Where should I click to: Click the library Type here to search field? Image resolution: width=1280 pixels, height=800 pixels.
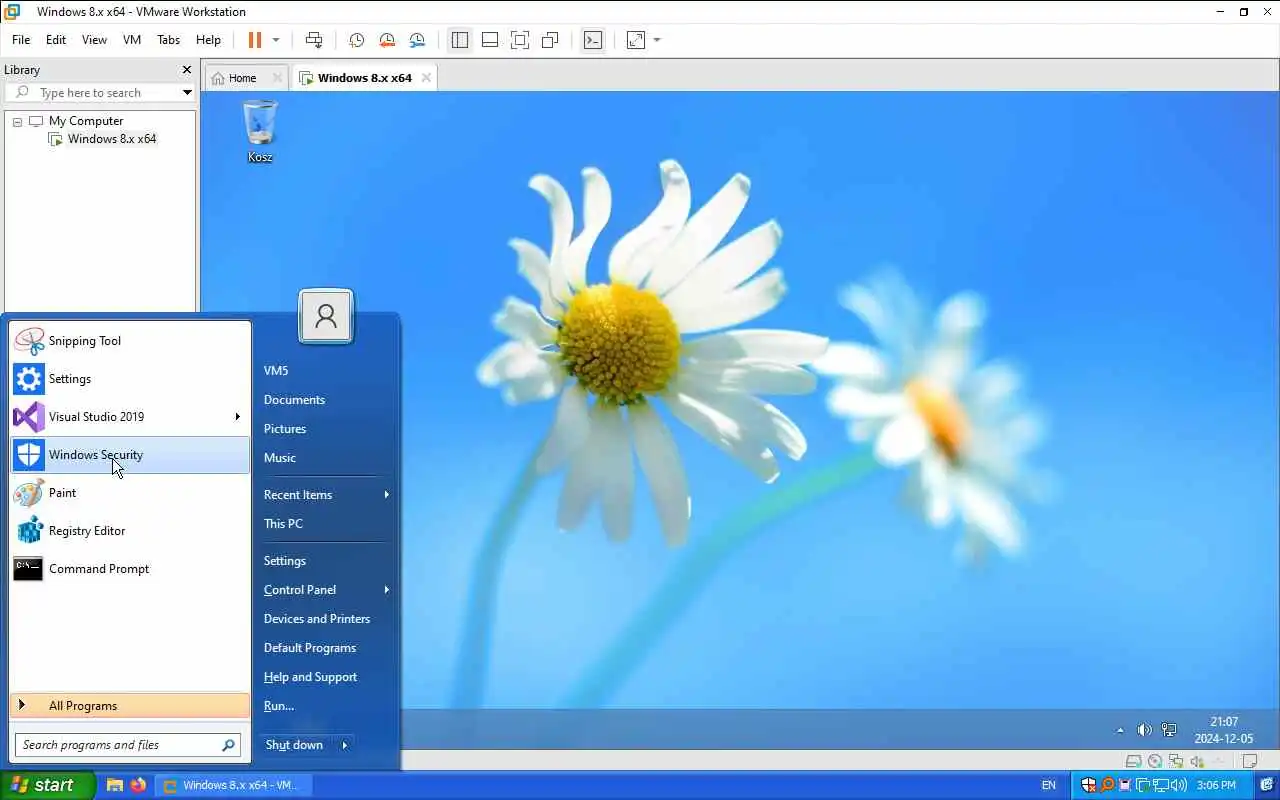point(100,93)
